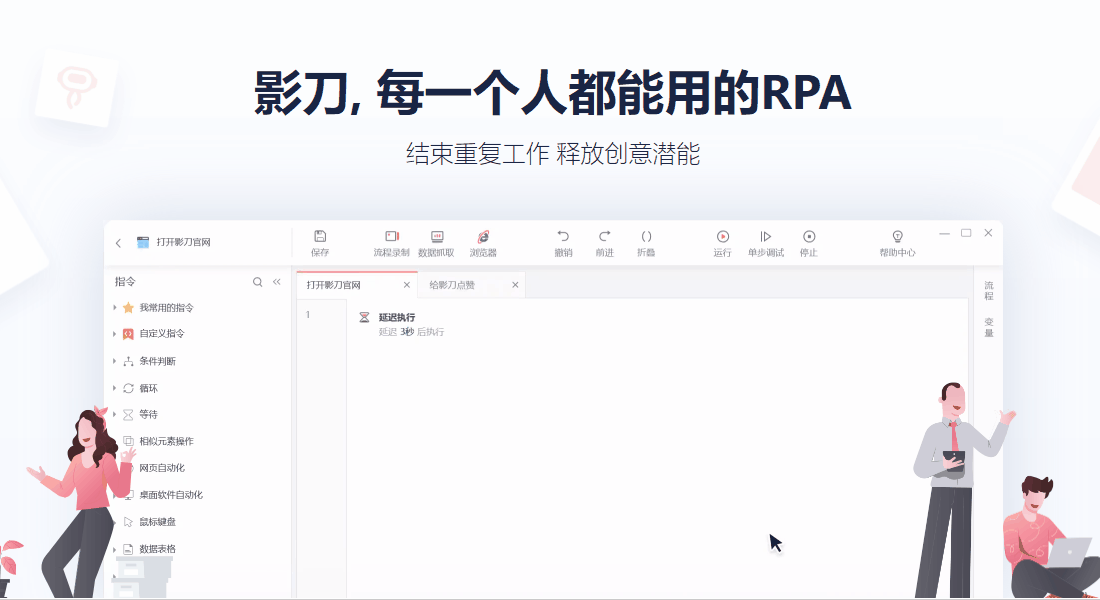The image size is (1100, 600).
Task: Expand the 我常用的指令 tree arrow
Action: [x=114, y=307]
